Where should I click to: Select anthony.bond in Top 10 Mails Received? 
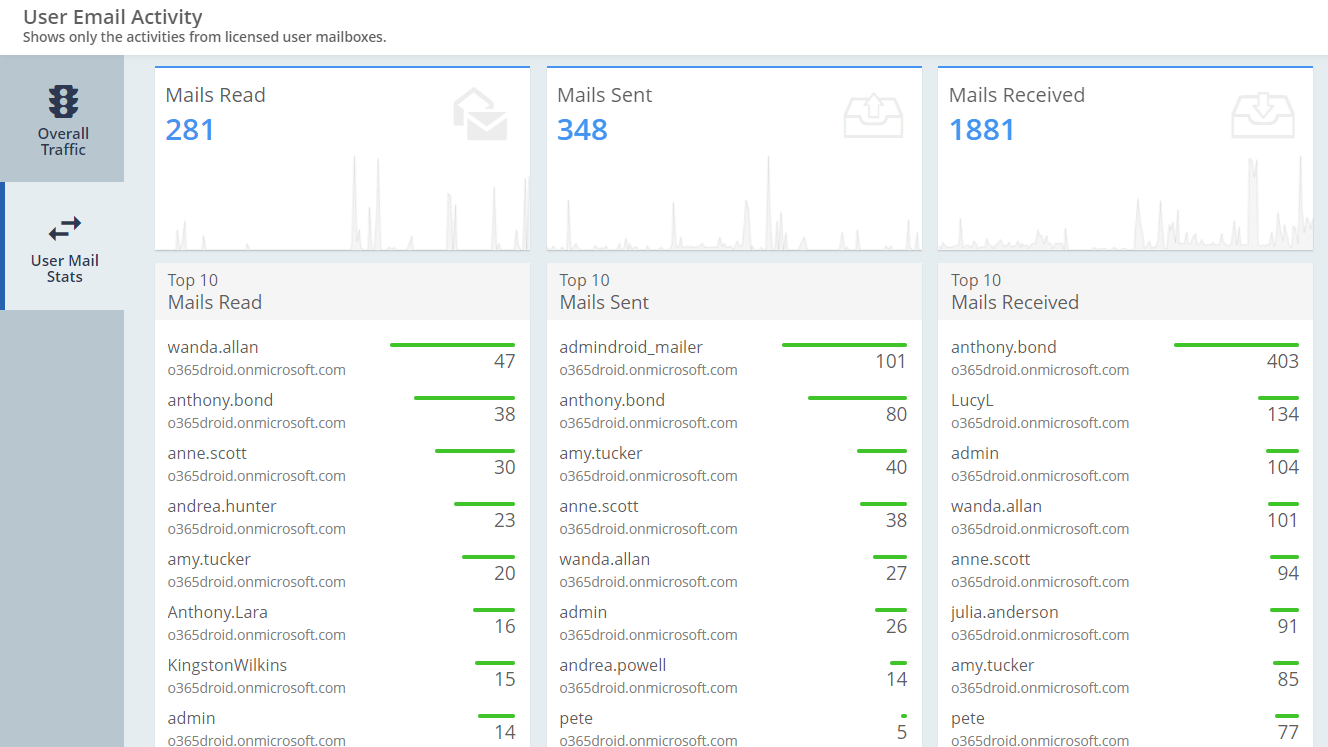pos(1003,348)
